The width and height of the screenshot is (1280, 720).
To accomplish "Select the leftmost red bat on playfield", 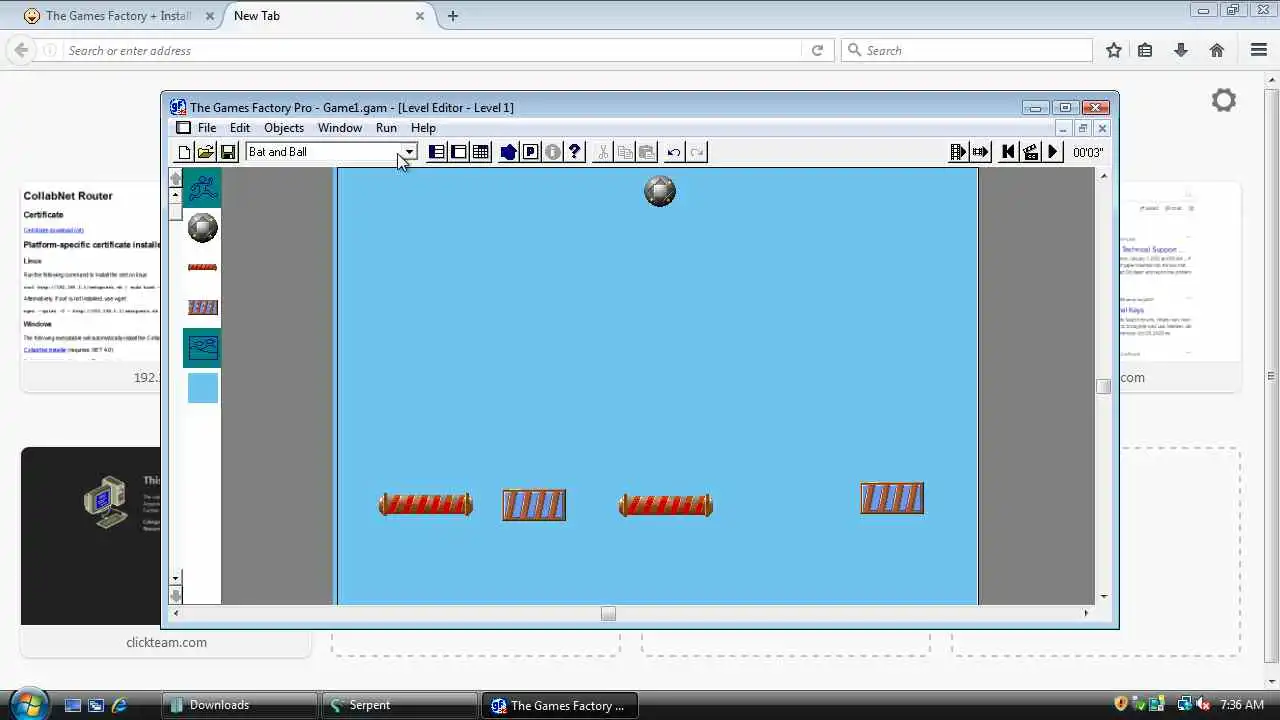I will click(x=426, y=505).
